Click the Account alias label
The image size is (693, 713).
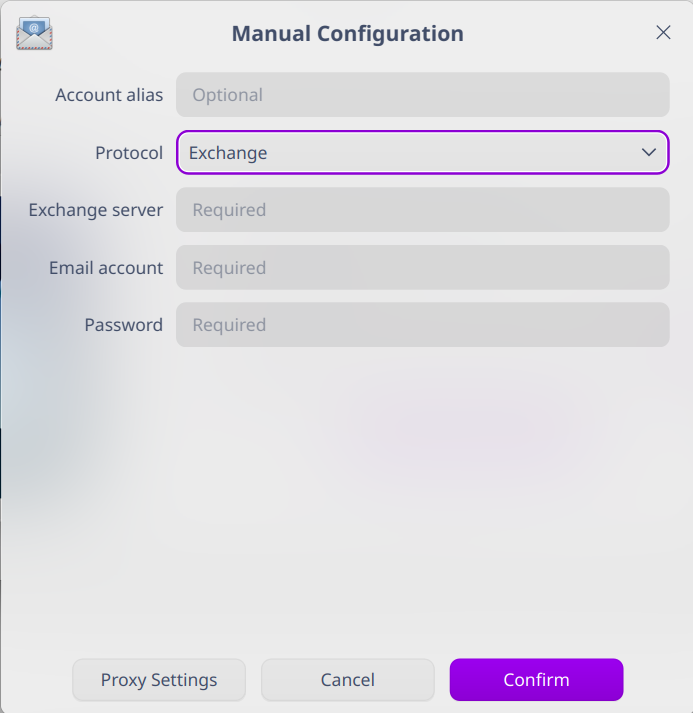[x=109, y=95]
